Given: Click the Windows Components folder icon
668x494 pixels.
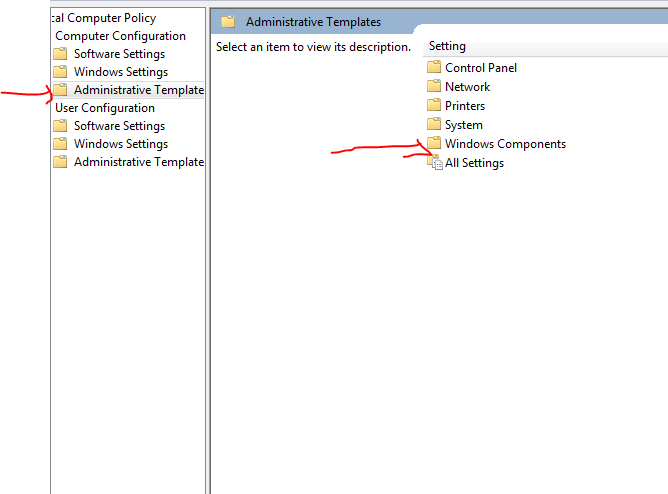Looking at the screenshot, I should click(434, 143).
